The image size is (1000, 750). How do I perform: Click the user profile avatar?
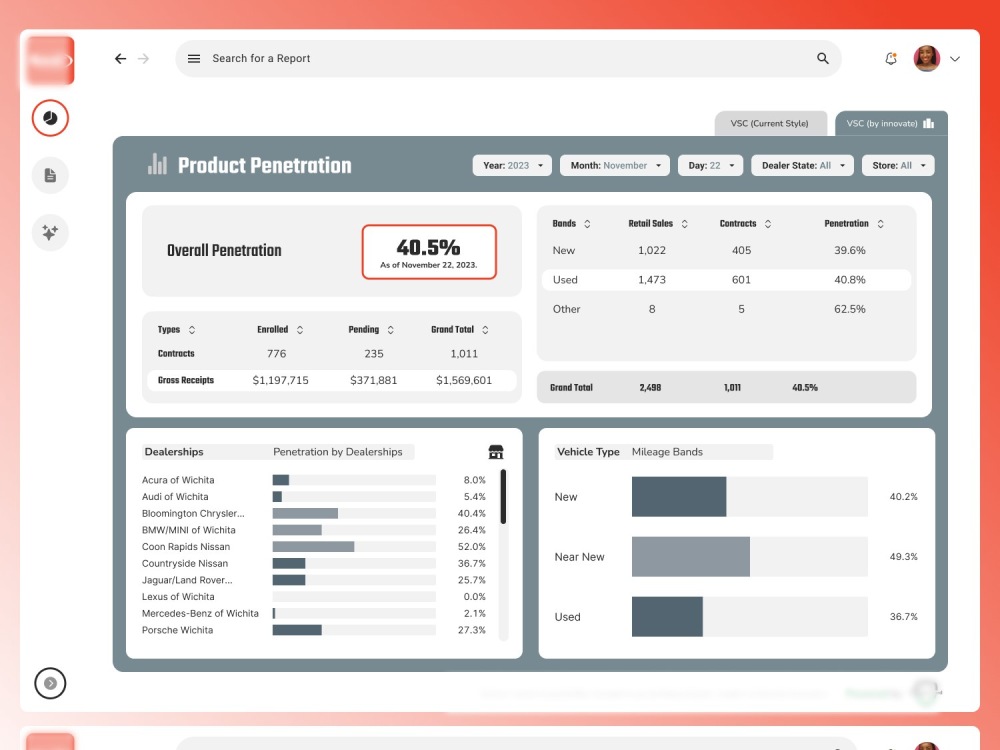(927, 59)
